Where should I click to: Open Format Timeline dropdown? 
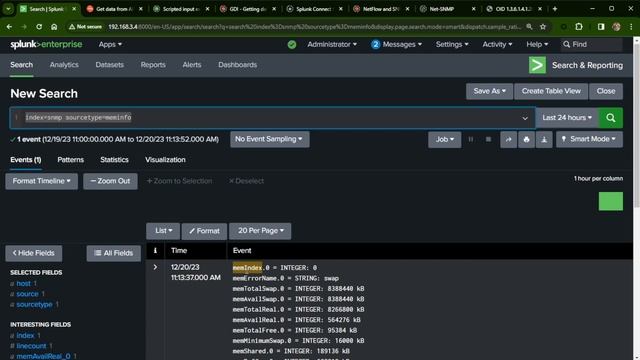click(x=42, y=181)
